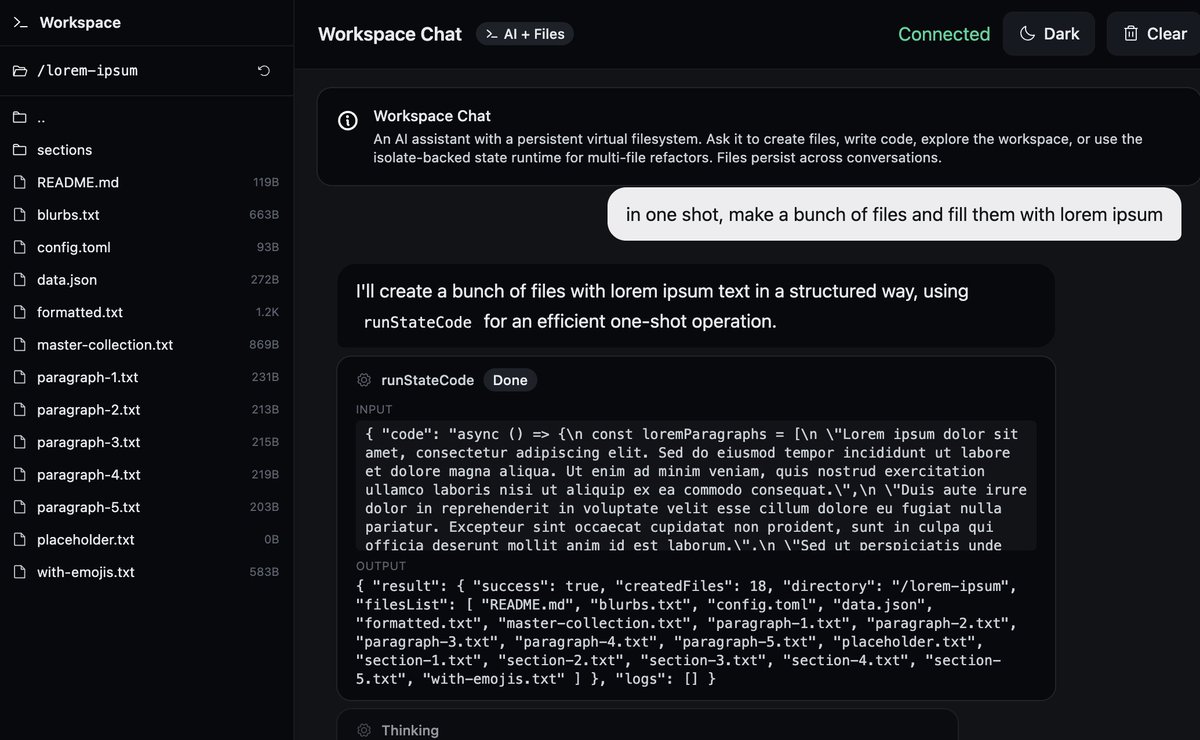Open master-collection.txt file

[x=146, y=345]
